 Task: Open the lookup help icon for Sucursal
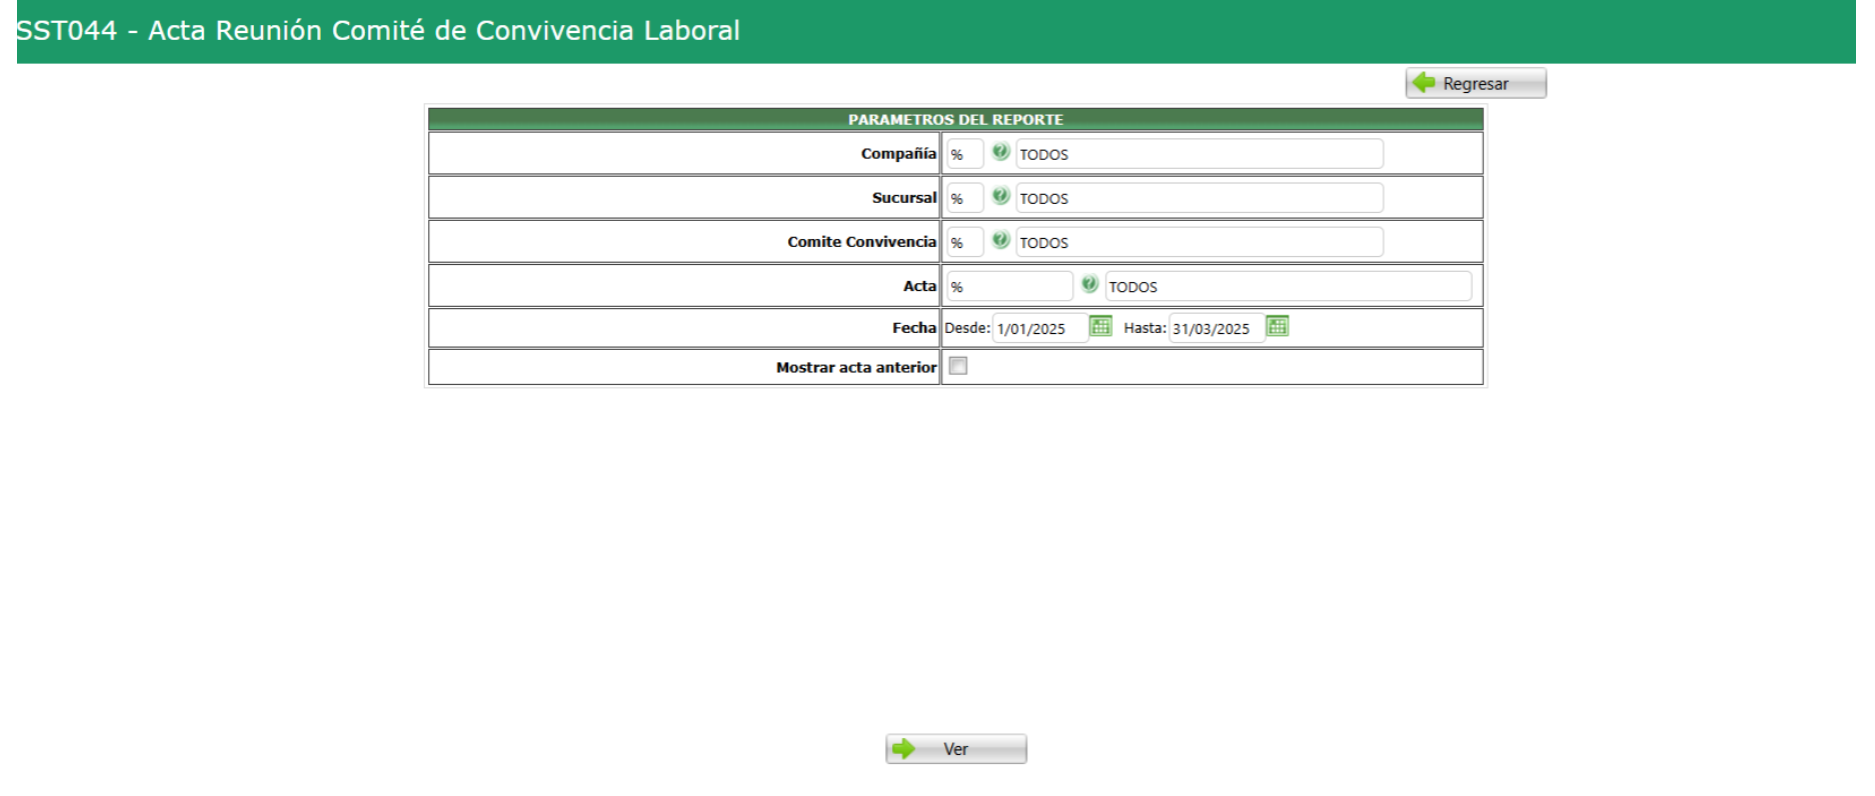(x=1000, y=196)
